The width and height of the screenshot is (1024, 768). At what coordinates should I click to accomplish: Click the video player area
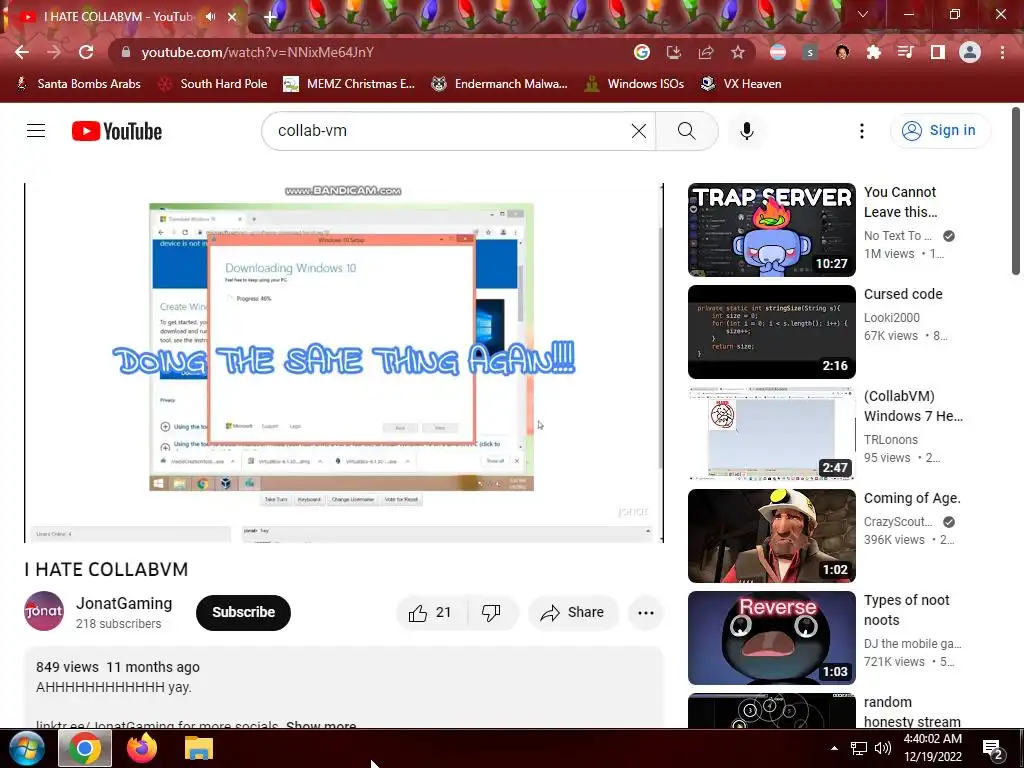(344, 362)
